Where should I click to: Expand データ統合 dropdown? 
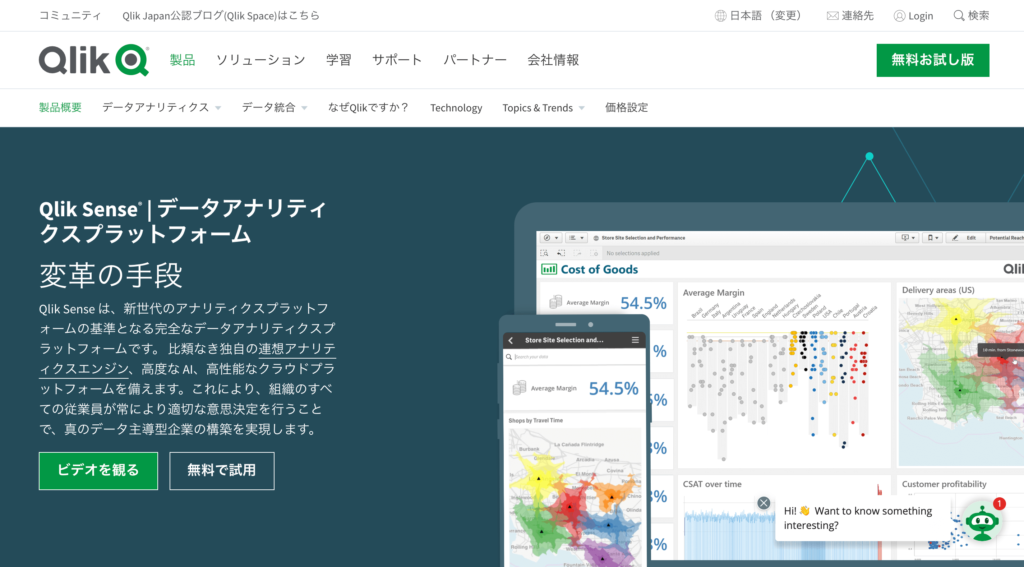(304, 108)
